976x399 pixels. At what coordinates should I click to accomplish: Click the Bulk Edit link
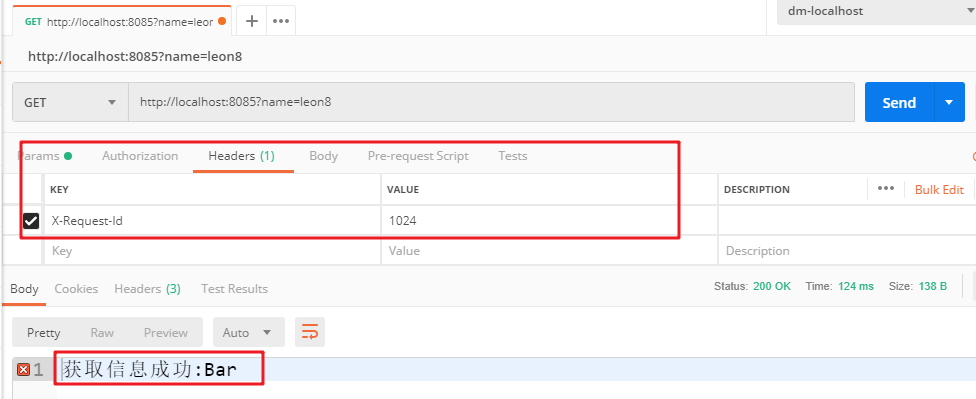coord(939,190)
